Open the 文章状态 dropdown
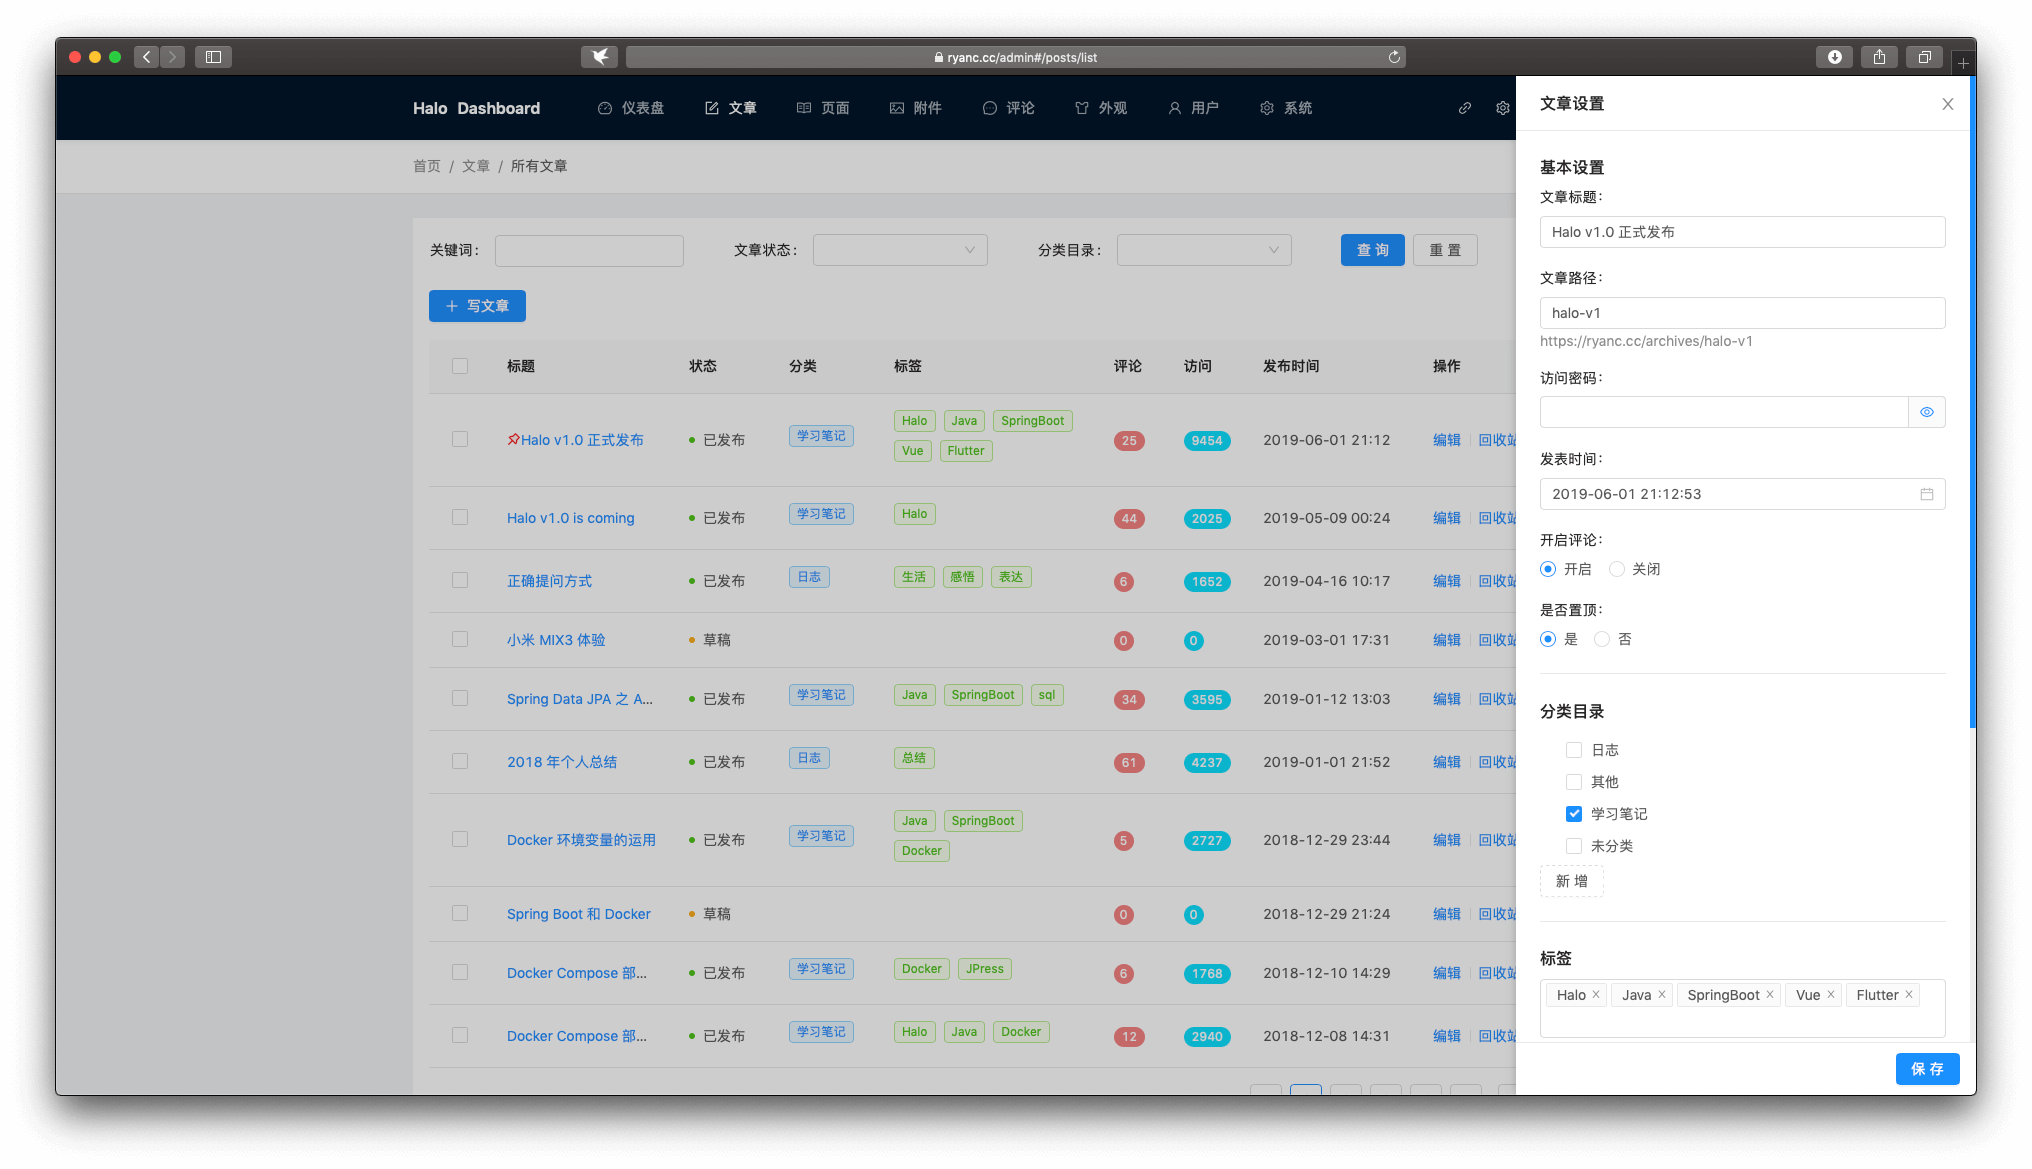This screenshot has width=2032, height=1169. pos(898,250)
